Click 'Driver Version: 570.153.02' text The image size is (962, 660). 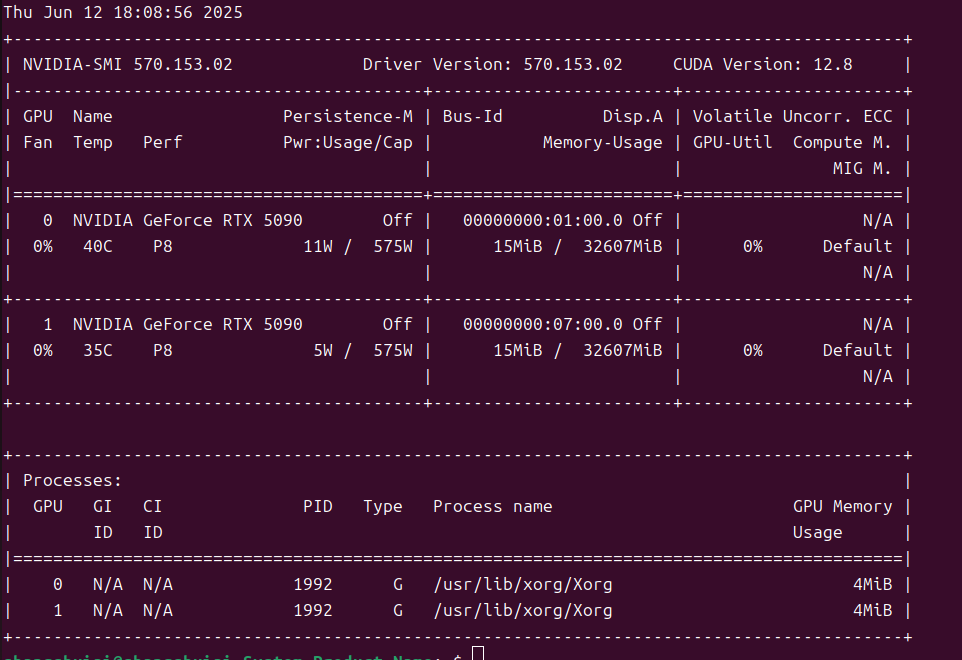[x=492, y=64]
